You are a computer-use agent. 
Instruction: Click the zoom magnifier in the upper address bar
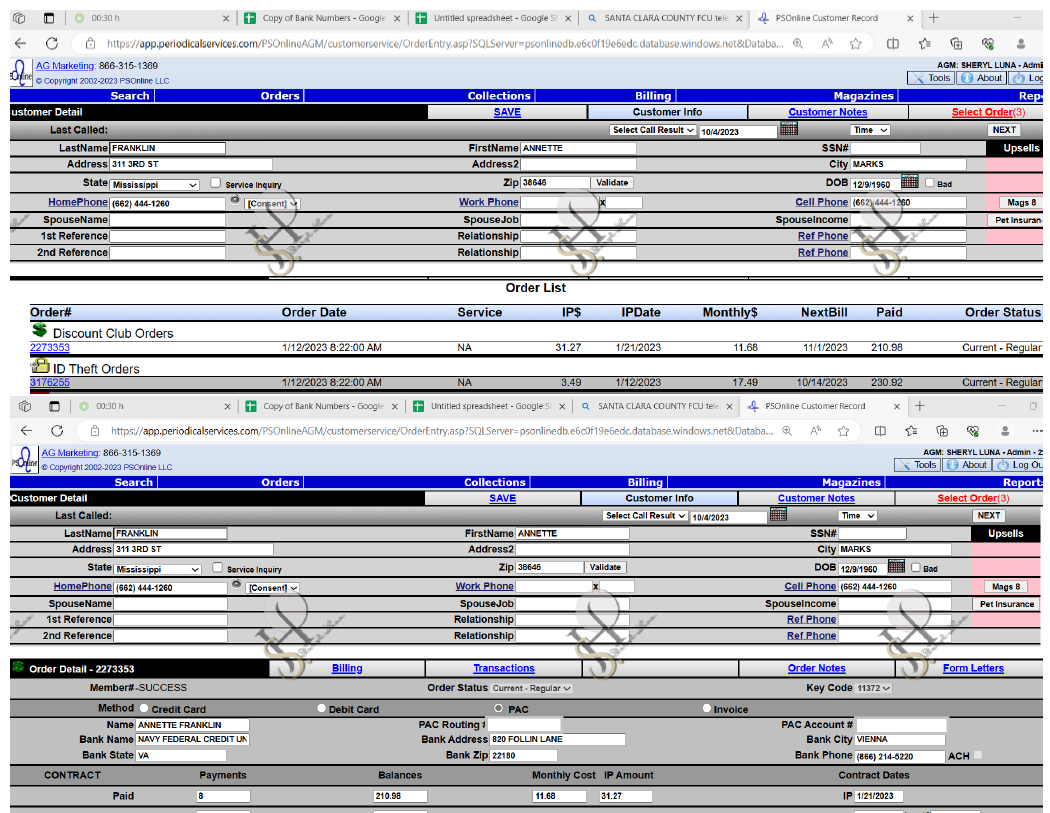798,44
